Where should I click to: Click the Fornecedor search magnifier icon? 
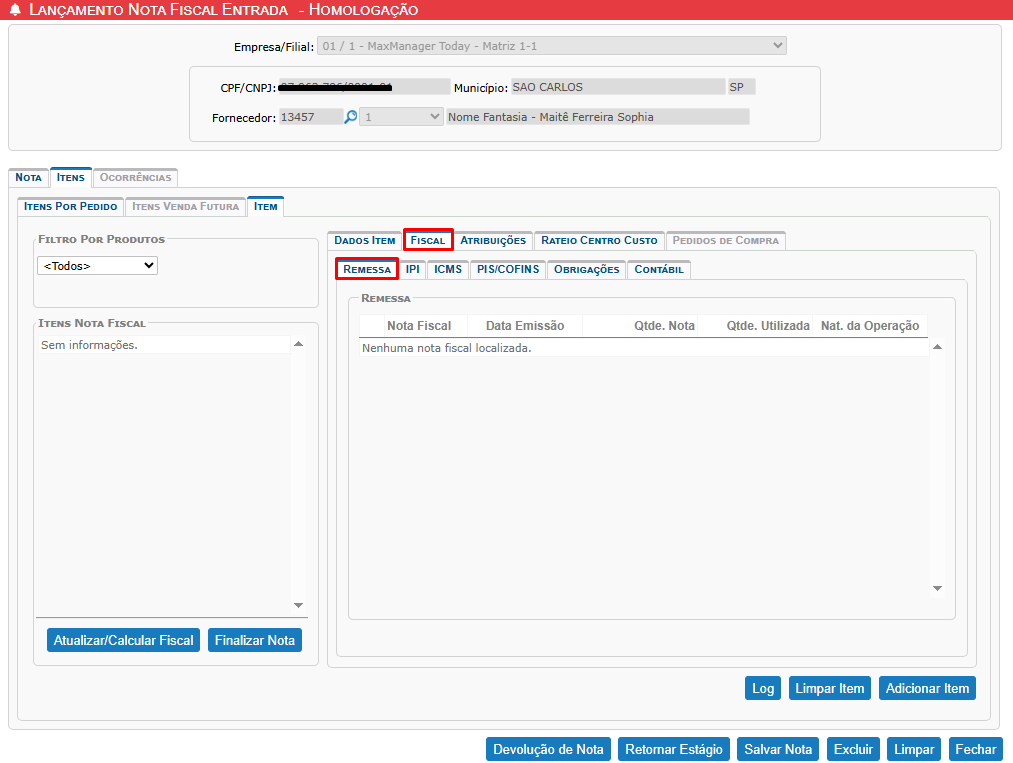point(351,117)
